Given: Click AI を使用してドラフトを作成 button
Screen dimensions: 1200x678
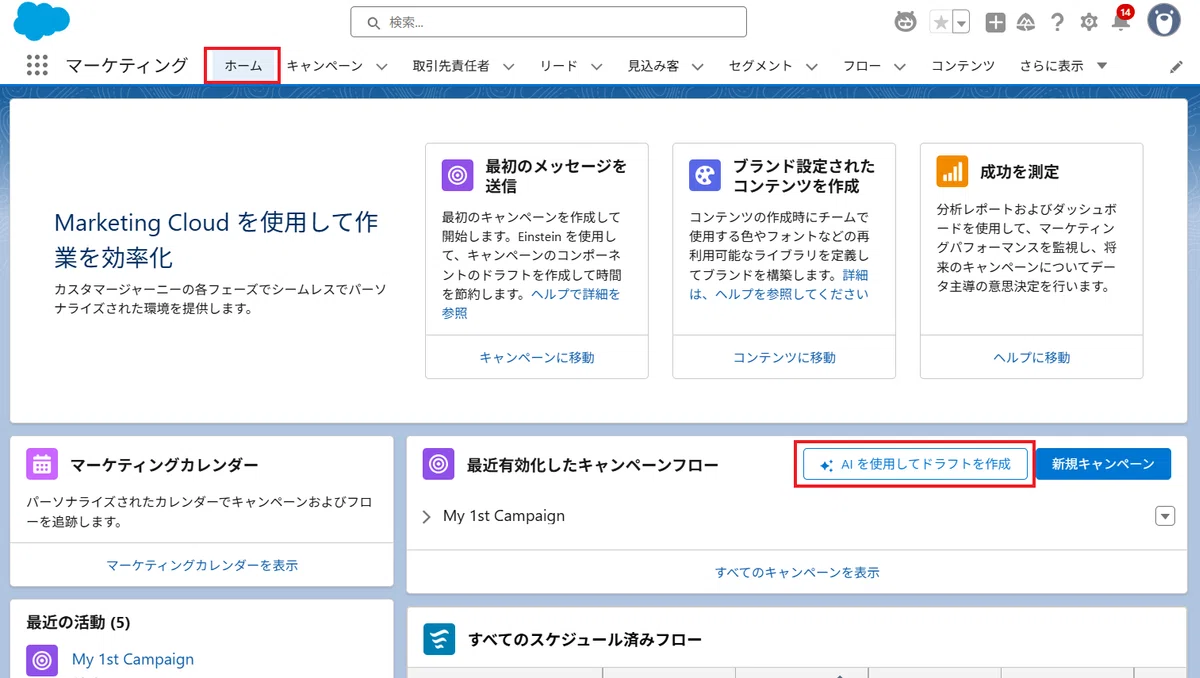Looking at the screenshot, I should coord(915,465).
